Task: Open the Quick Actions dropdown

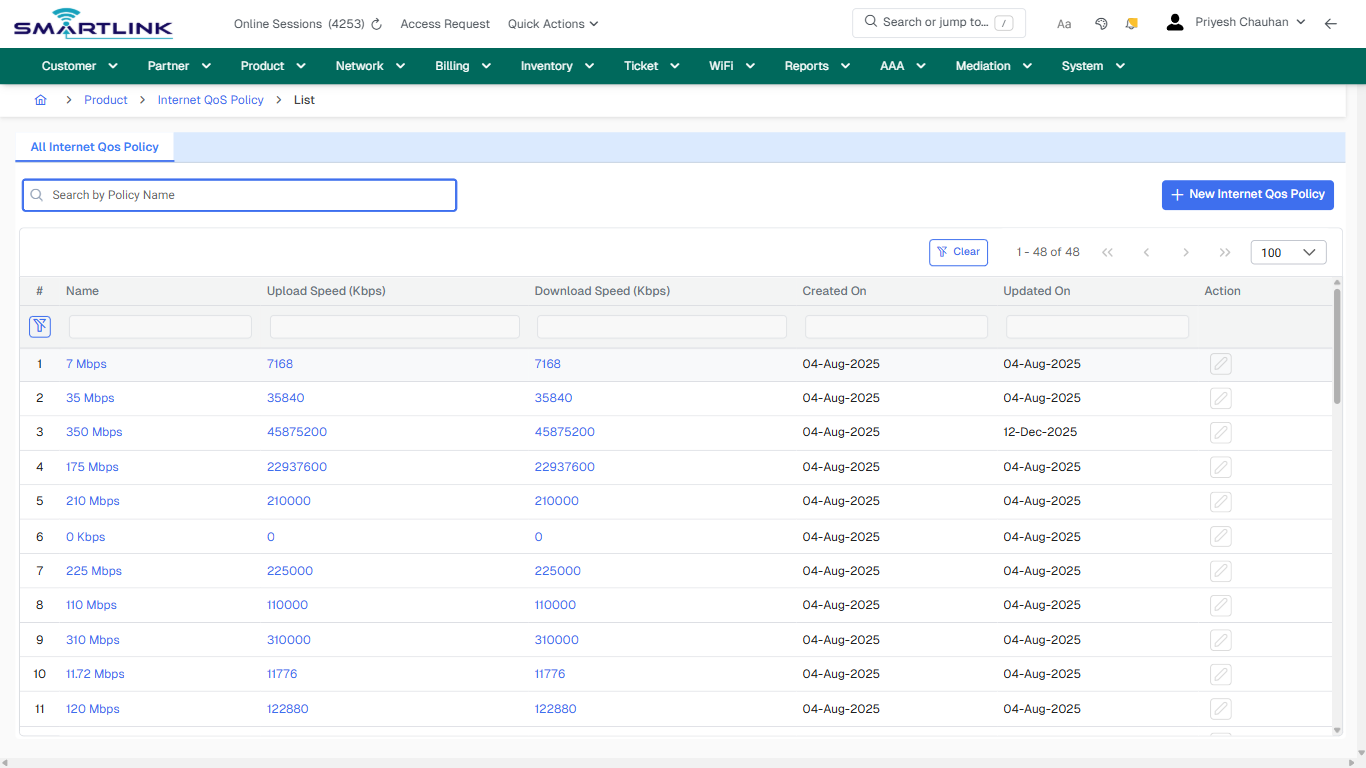Action: (x=552, y=23)
